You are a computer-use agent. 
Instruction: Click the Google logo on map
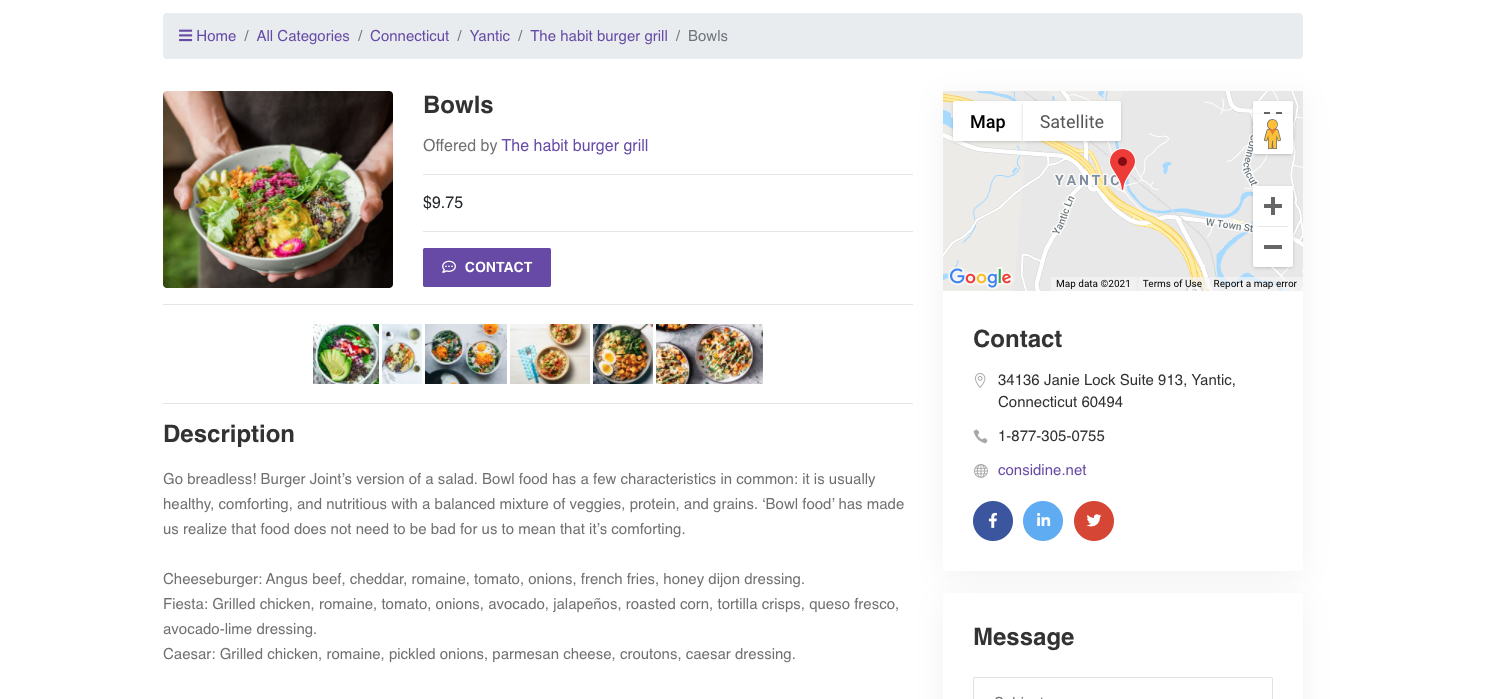click(980, 278)
